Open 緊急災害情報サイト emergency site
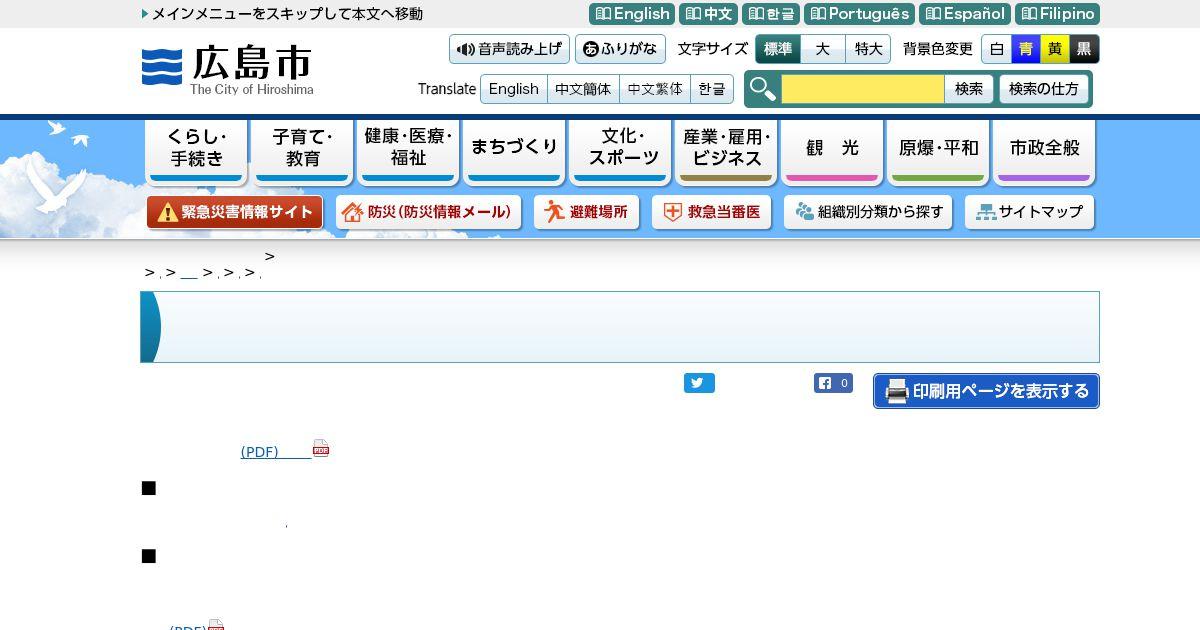 (235, 212)
